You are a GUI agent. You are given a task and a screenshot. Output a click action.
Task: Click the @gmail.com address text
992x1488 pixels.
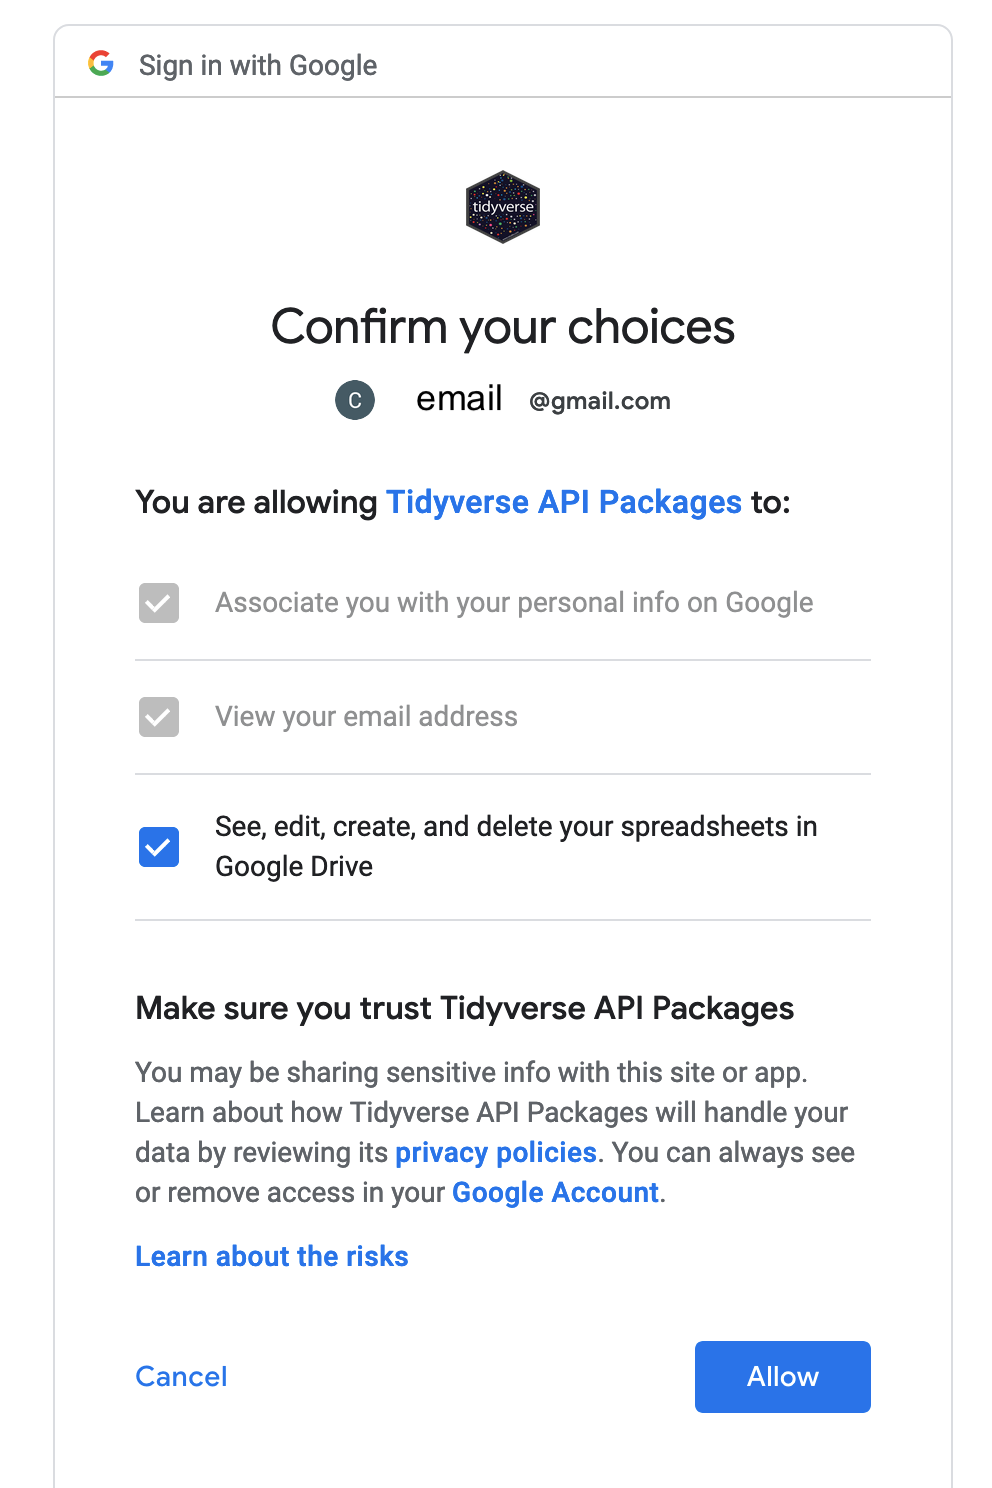click(600, 401)
